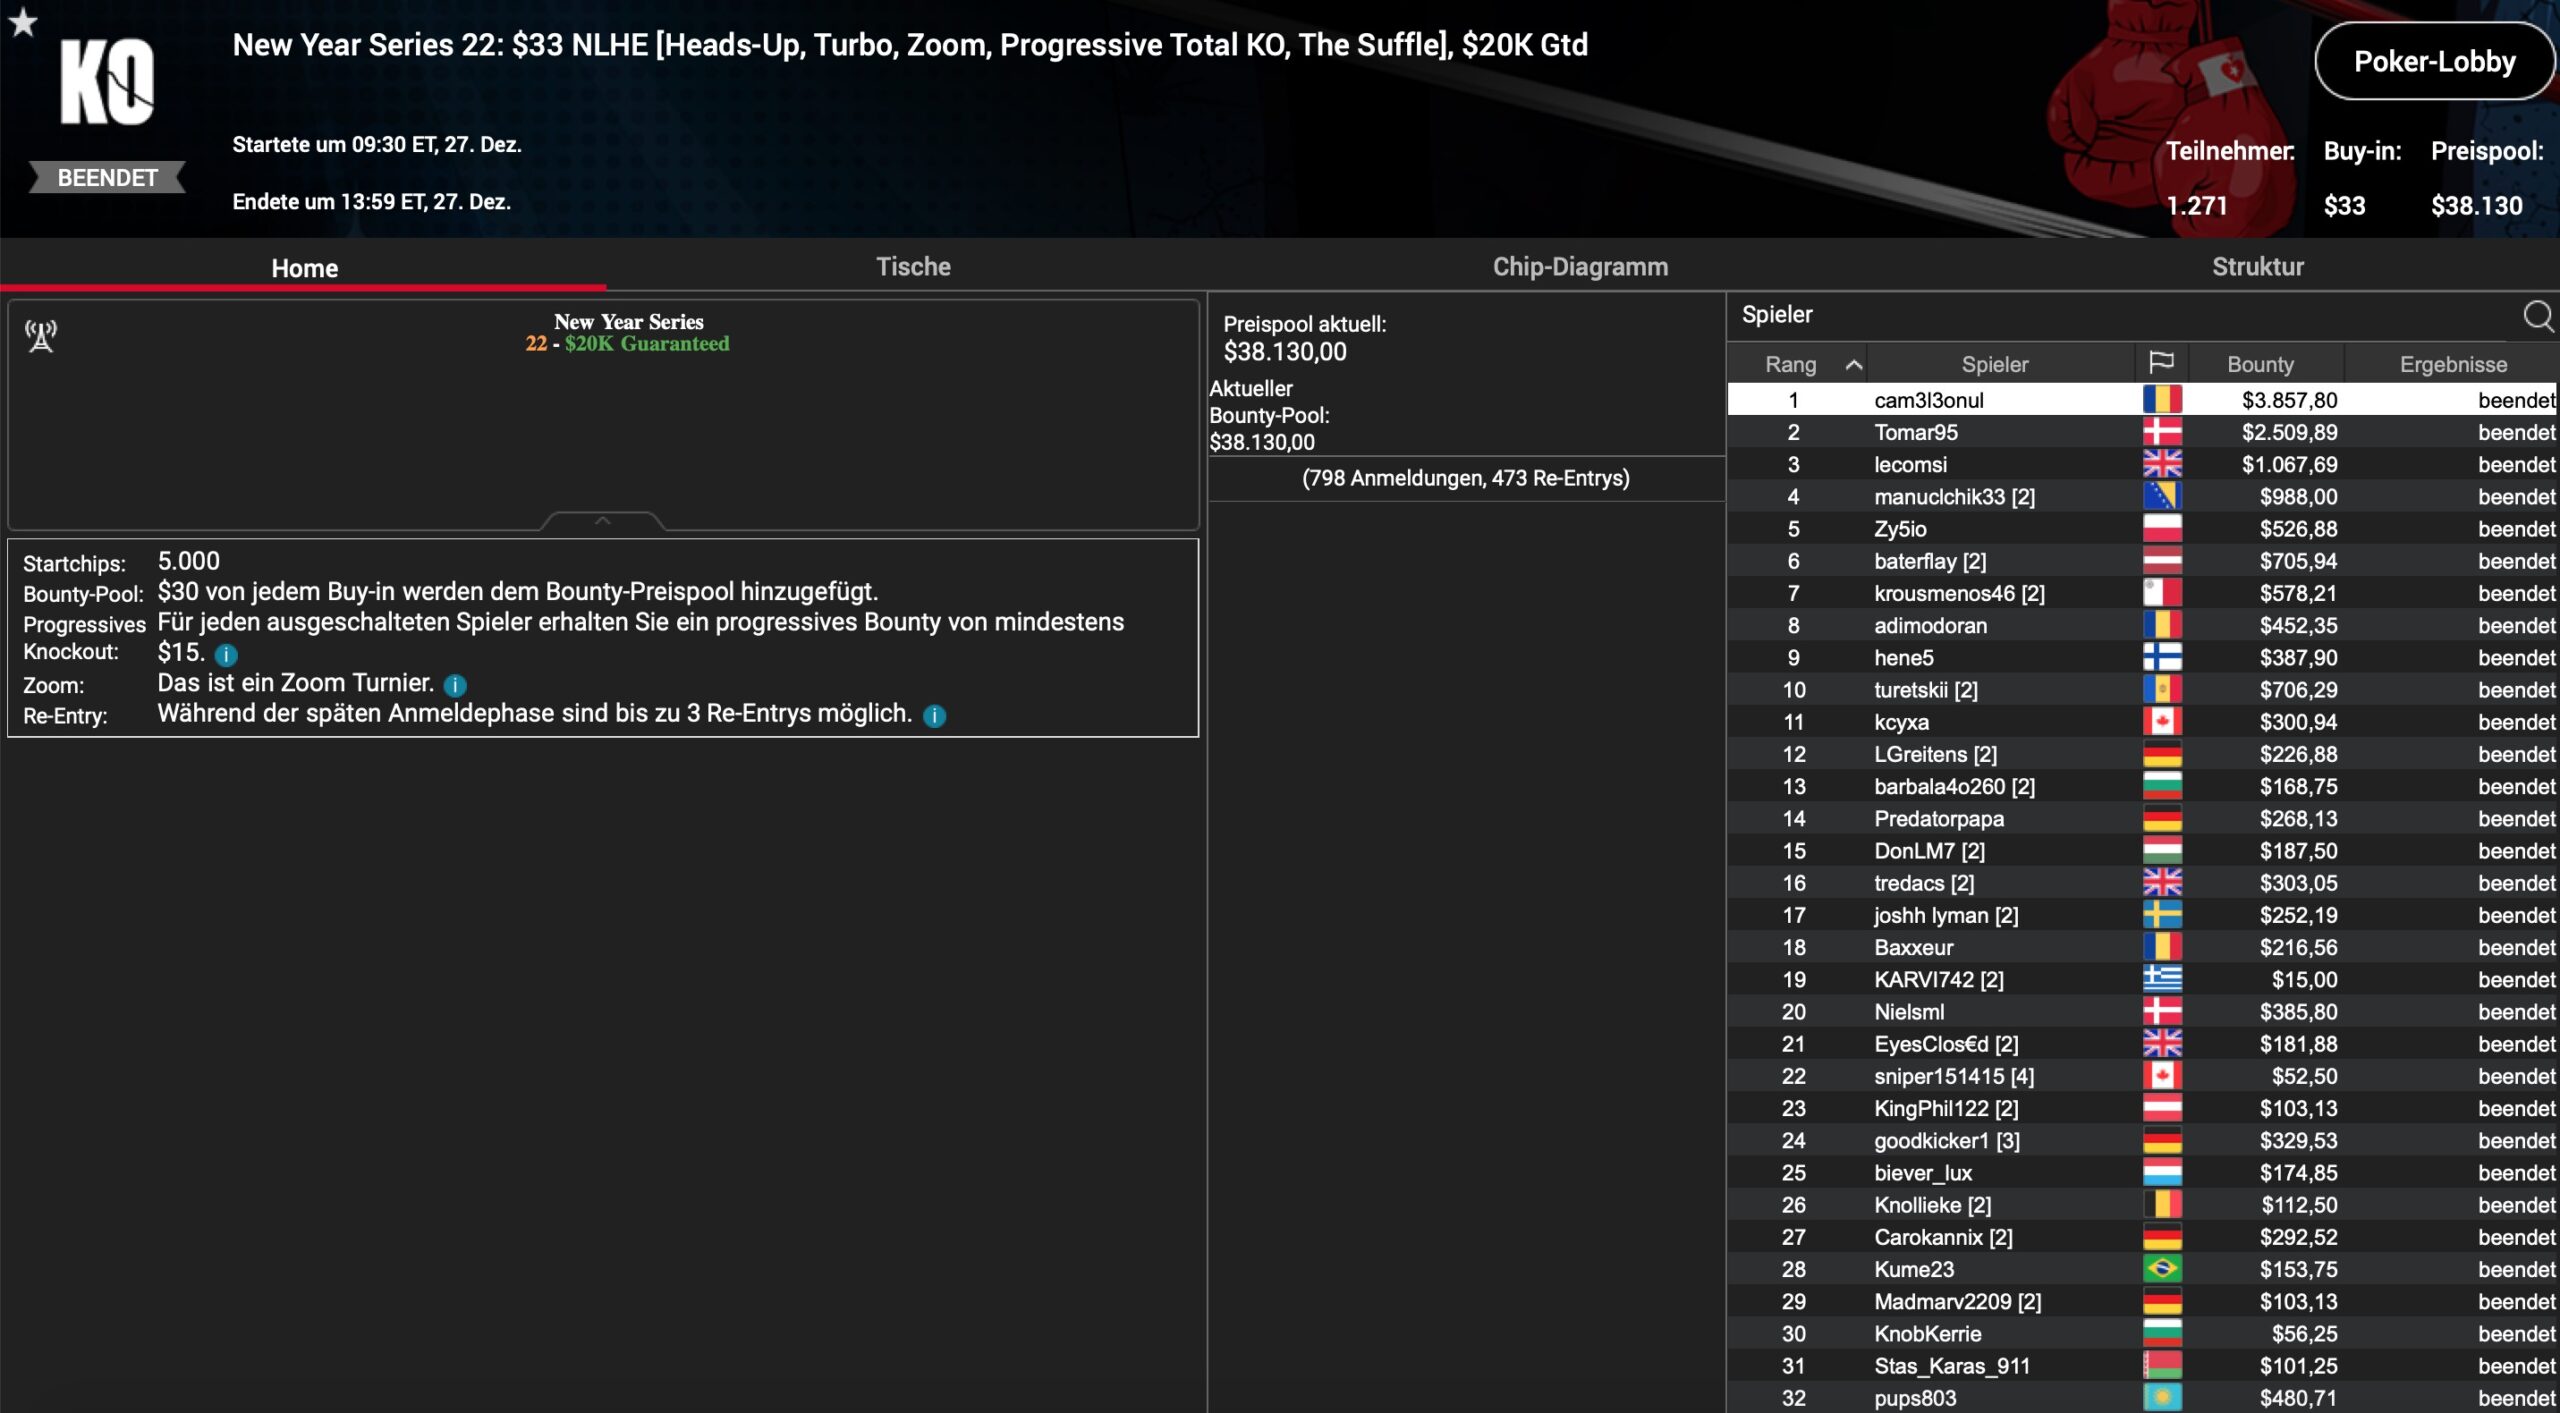
Task: Click info icon next to Progressive Knockout
Action: pos(227,655)
